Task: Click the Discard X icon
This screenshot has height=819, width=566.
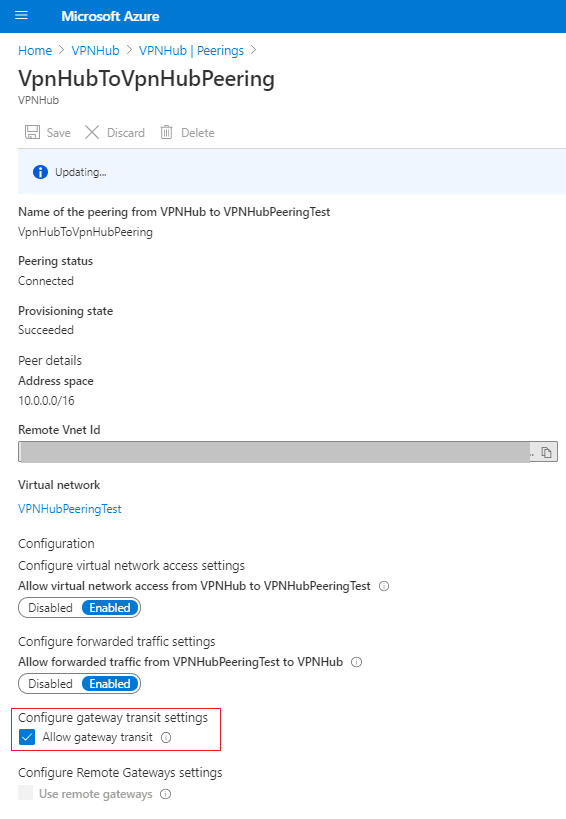Action: [92, 132]
